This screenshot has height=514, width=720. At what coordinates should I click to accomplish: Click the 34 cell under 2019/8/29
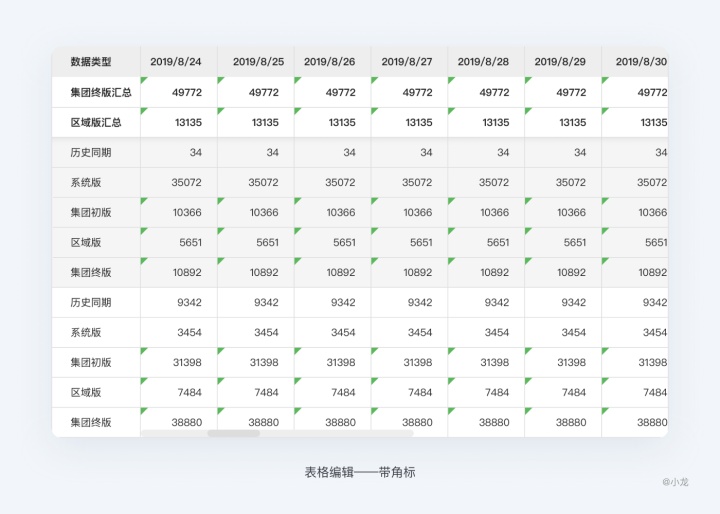click(x=563, y=153)
